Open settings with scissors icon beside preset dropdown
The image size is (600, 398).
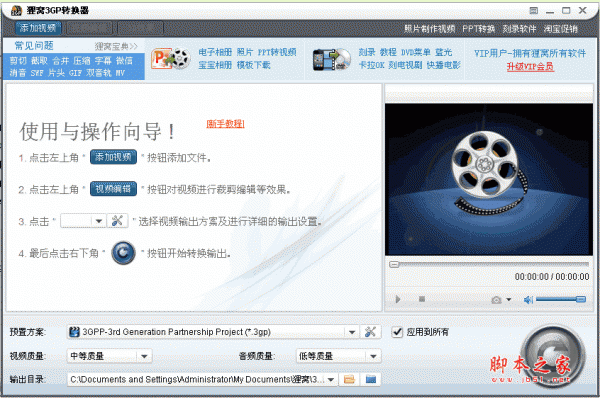(x=370, y=332)
